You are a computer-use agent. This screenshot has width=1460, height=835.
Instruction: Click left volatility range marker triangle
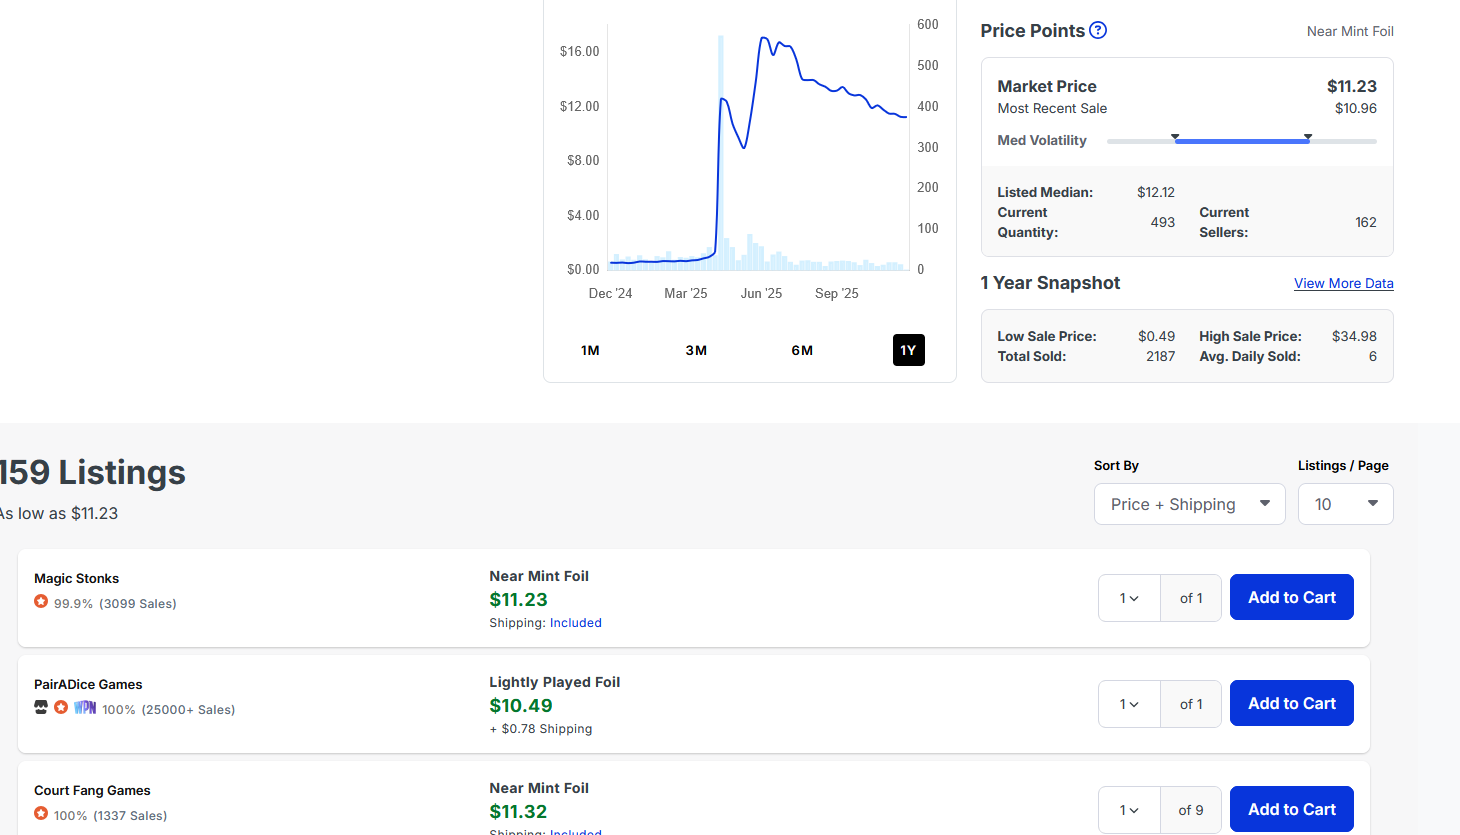1175,137
